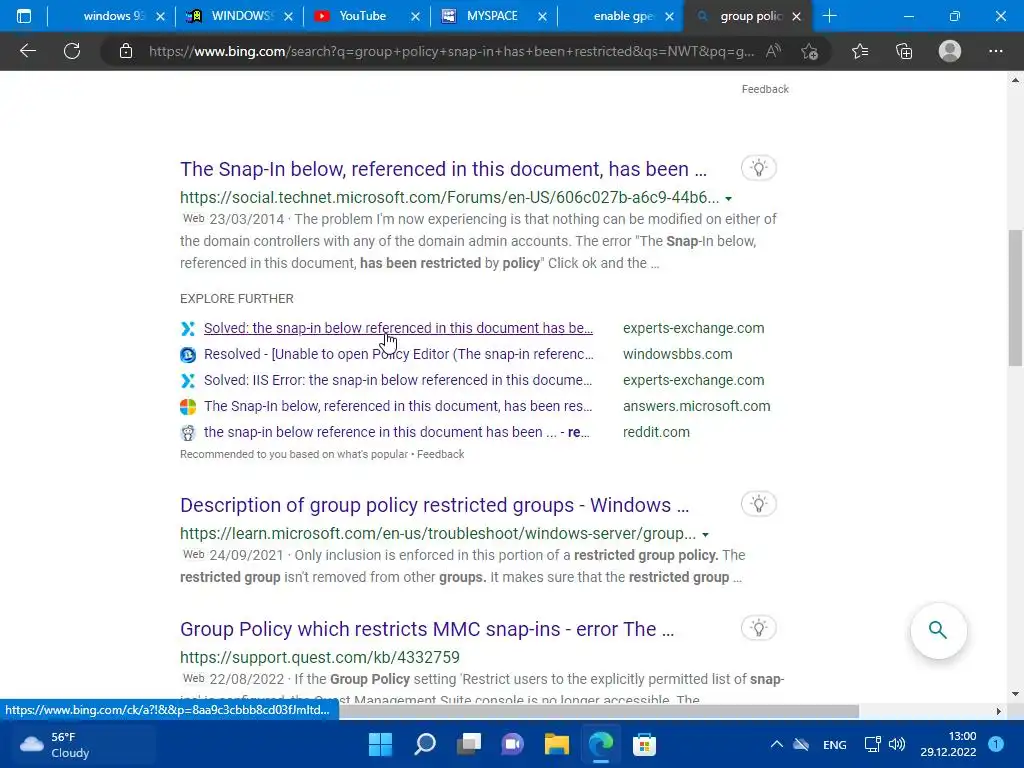Open the volume system tray icon
The height and width of the screenshot is (768, 1024).
[897, 744]
